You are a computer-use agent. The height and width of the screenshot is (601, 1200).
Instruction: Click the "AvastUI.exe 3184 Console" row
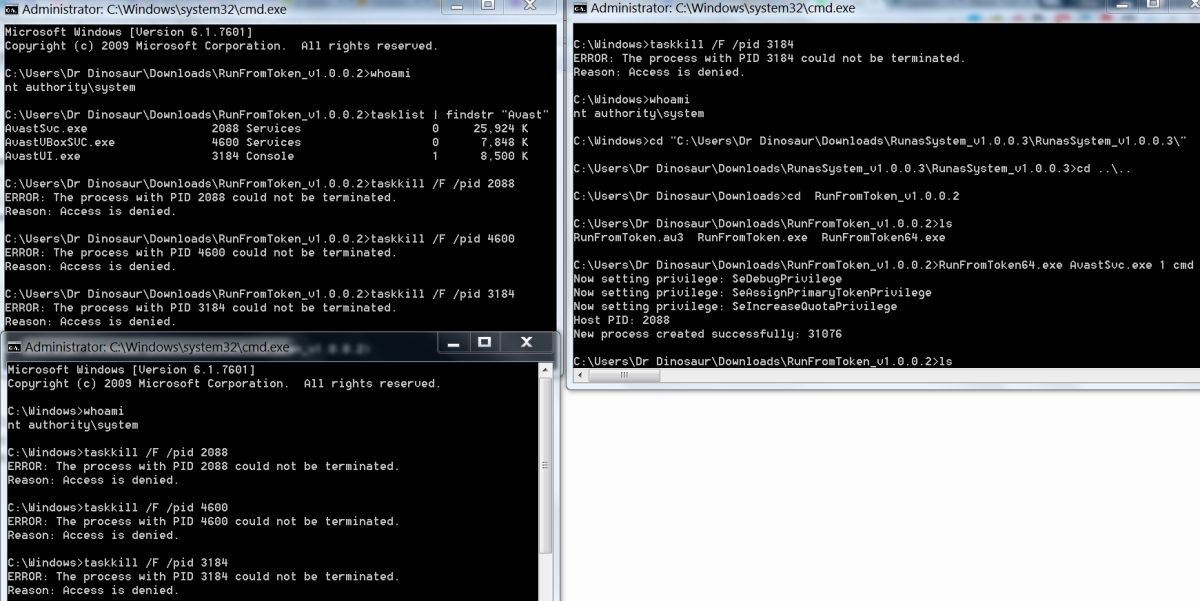(x=267, y=156)
